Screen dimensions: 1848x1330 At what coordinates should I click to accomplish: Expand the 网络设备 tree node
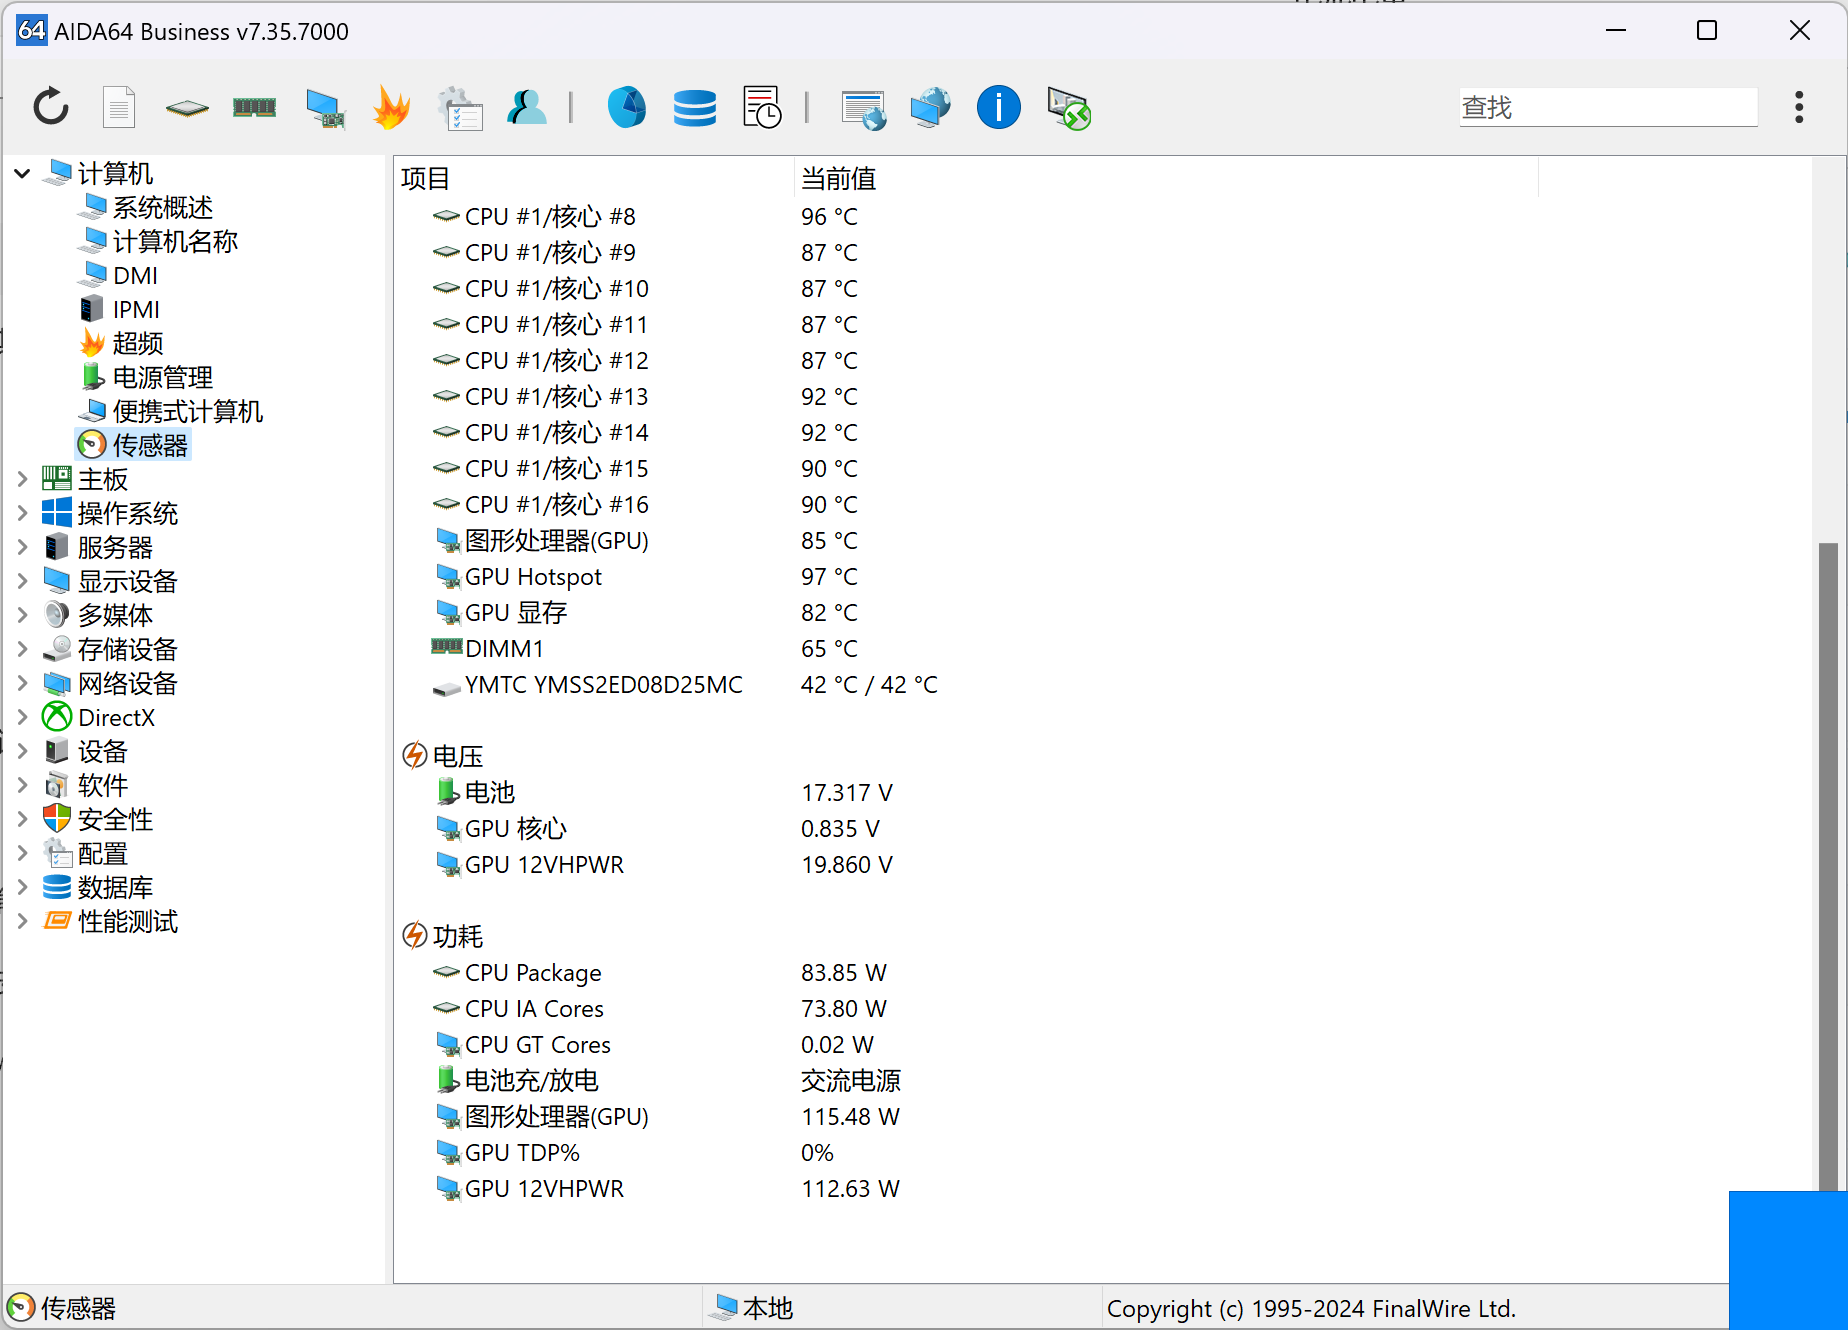coord(22,684)
